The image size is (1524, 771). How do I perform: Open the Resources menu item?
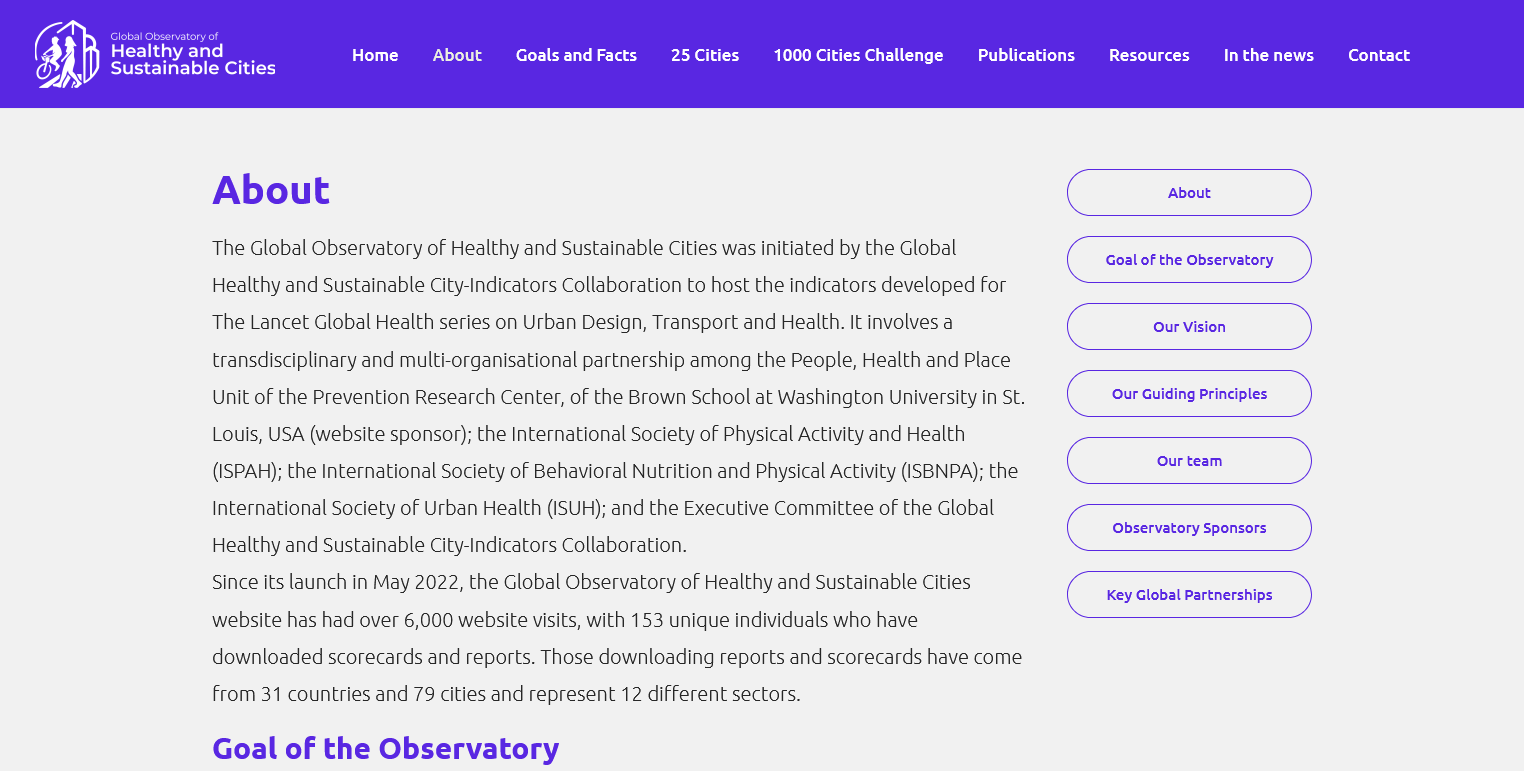tap(1149, 55)
